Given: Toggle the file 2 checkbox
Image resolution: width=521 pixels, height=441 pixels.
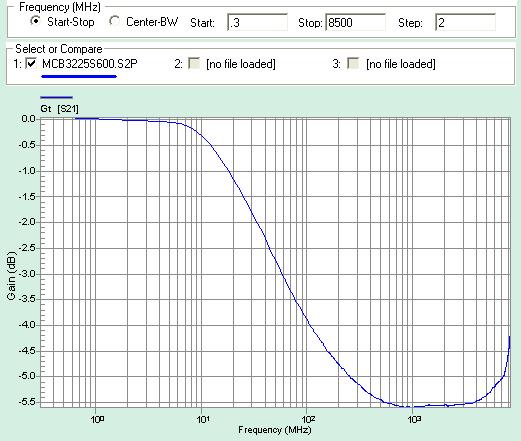Looking at the screenshot, I should [194, 63].
